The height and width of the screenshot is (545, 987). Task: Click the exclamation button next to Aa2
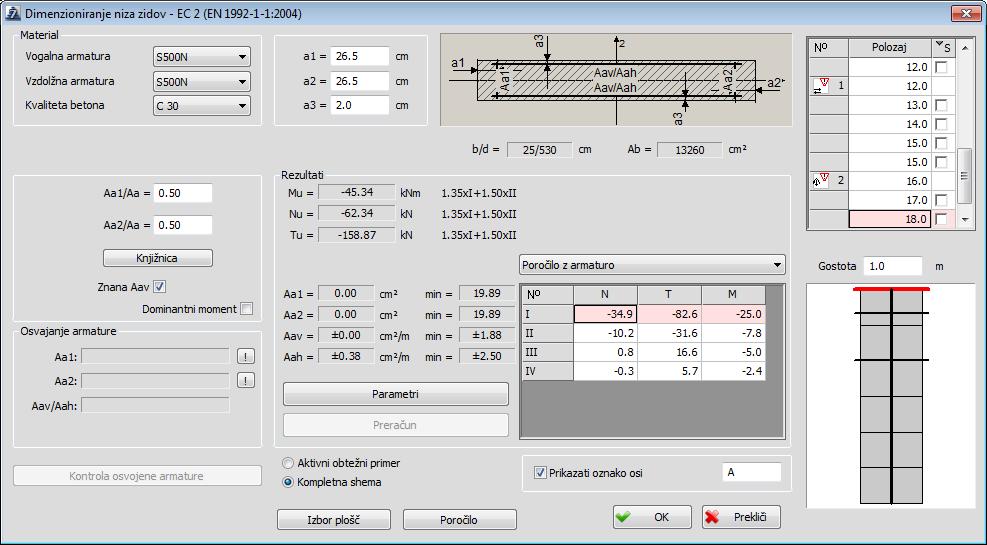245,380
